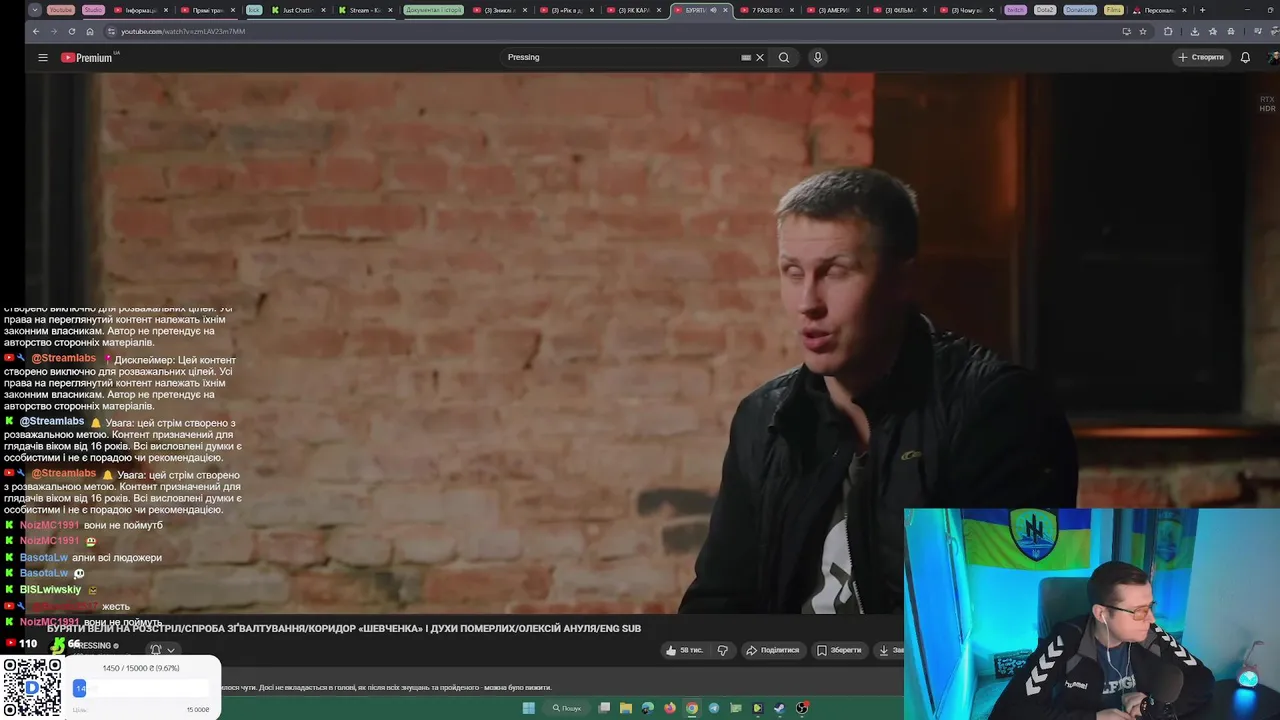Image resolution: width=1280 pixels, height=720 pixels.
Task: Clear the search box text with X
Action: (760, 57)
